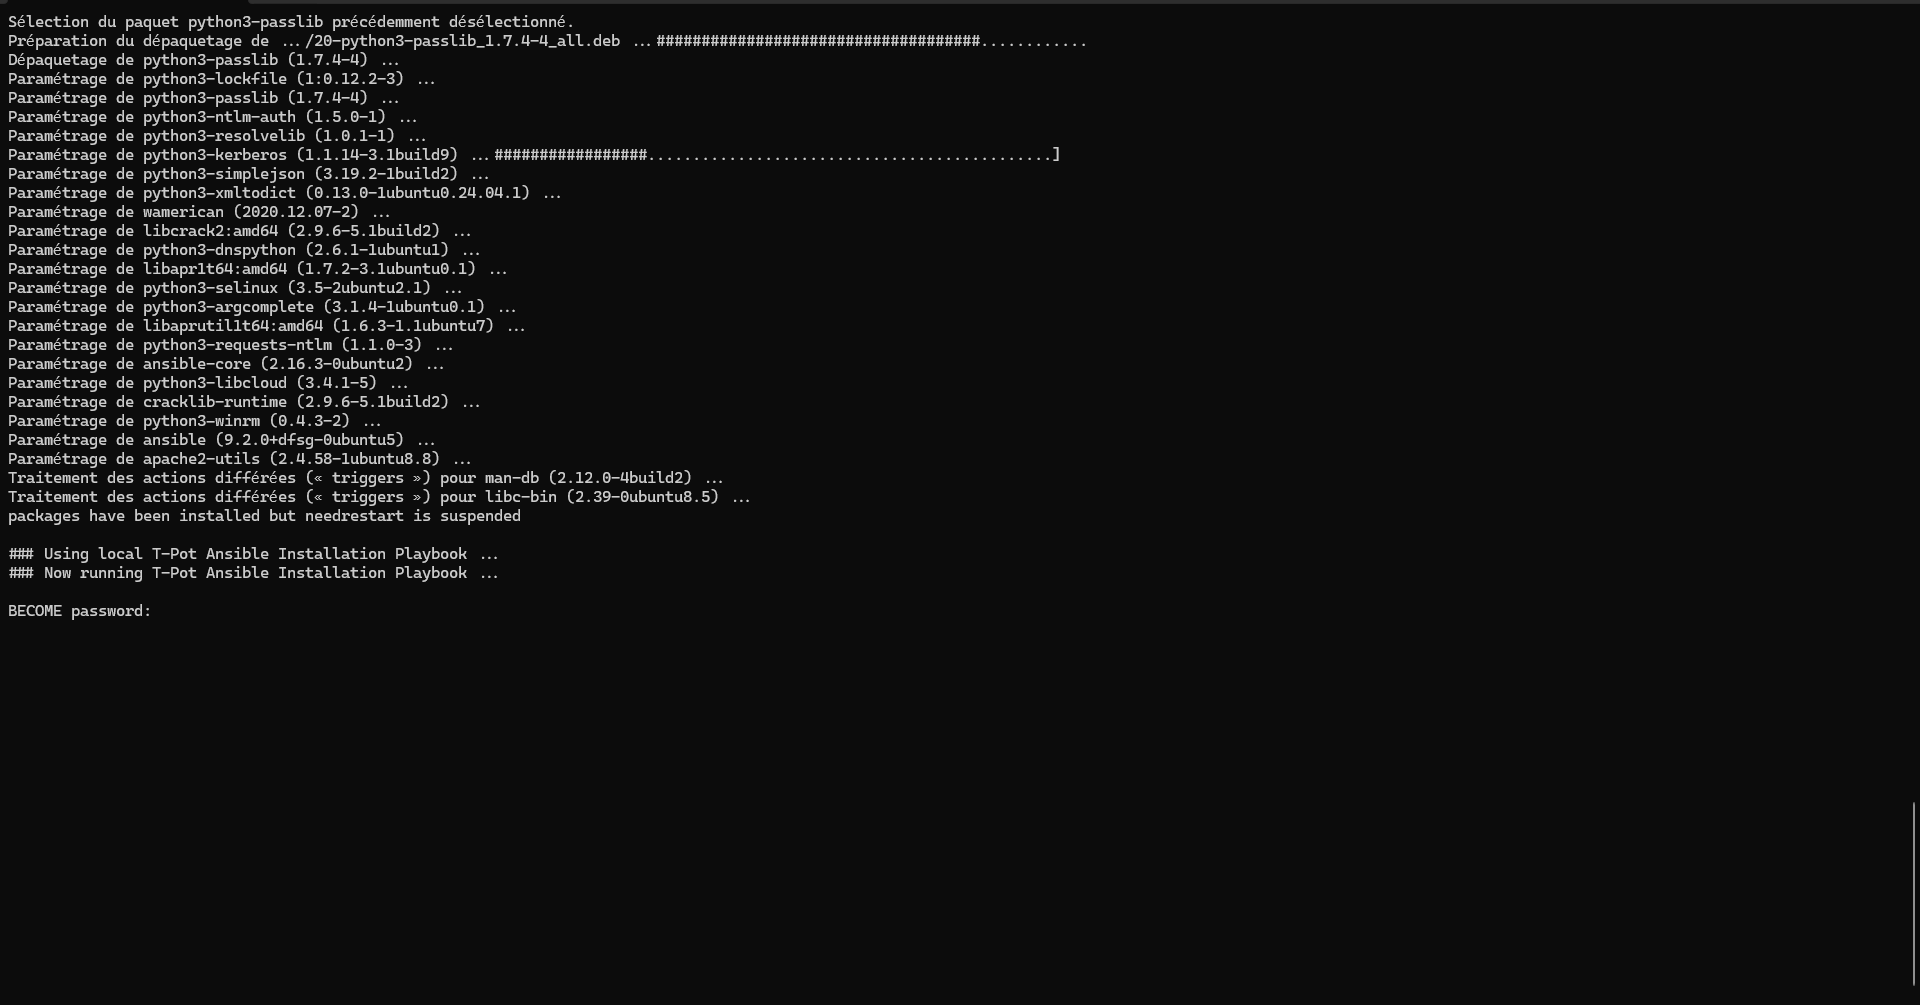Click the 'Using local T-Pot Ansible' line
The width and height of the screenshot is (1920, 1005).
coord(253,554)
